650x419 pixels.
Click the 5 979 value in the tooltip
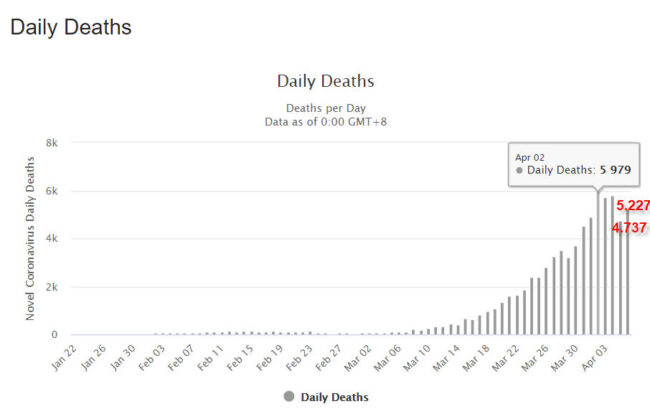coord(614,171)
